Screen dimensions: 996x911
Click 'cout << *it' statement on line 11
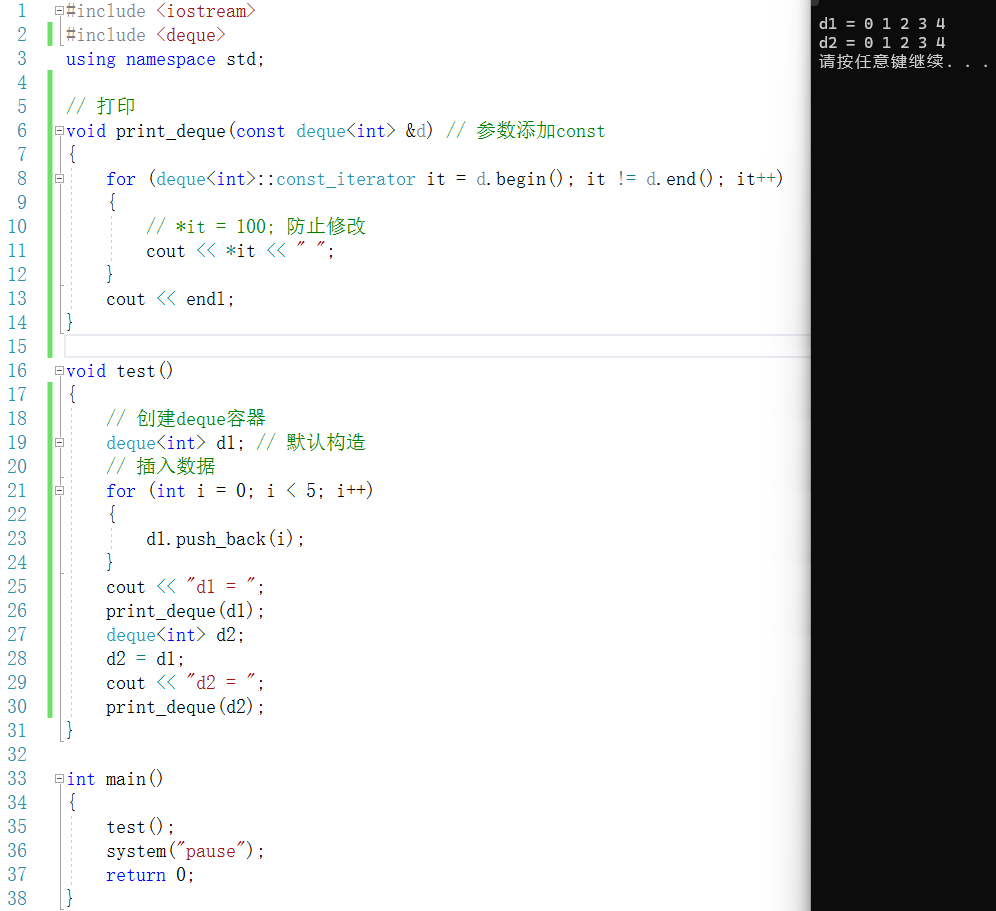click(201, 252)
